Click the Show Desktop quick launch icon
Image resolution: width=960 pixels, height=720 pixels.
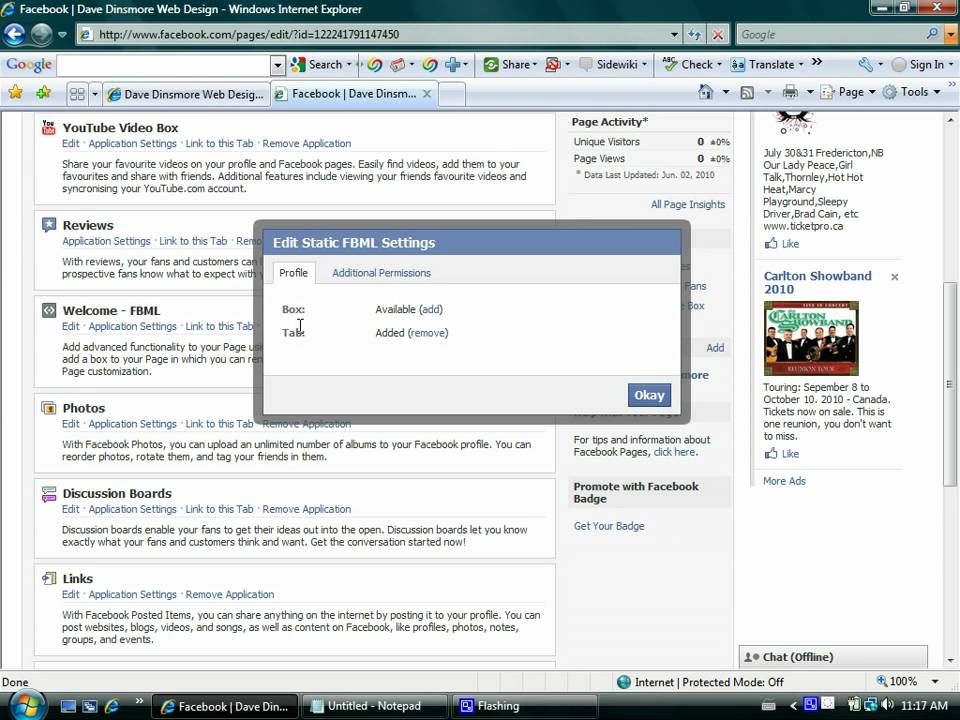pyautogui.click(x=68, y=706)
